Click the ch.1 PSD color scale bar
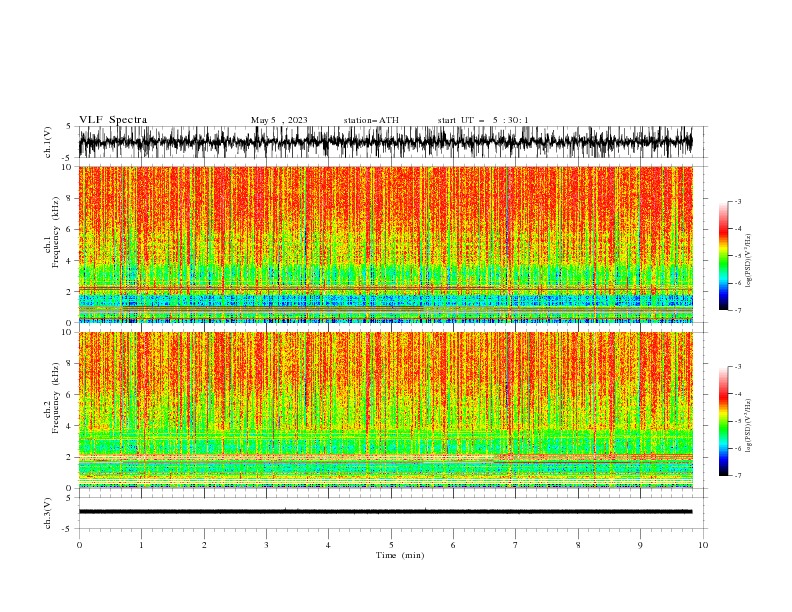Image resolution: width=792 pixels, height=612 pixels. tap(724, 256)
